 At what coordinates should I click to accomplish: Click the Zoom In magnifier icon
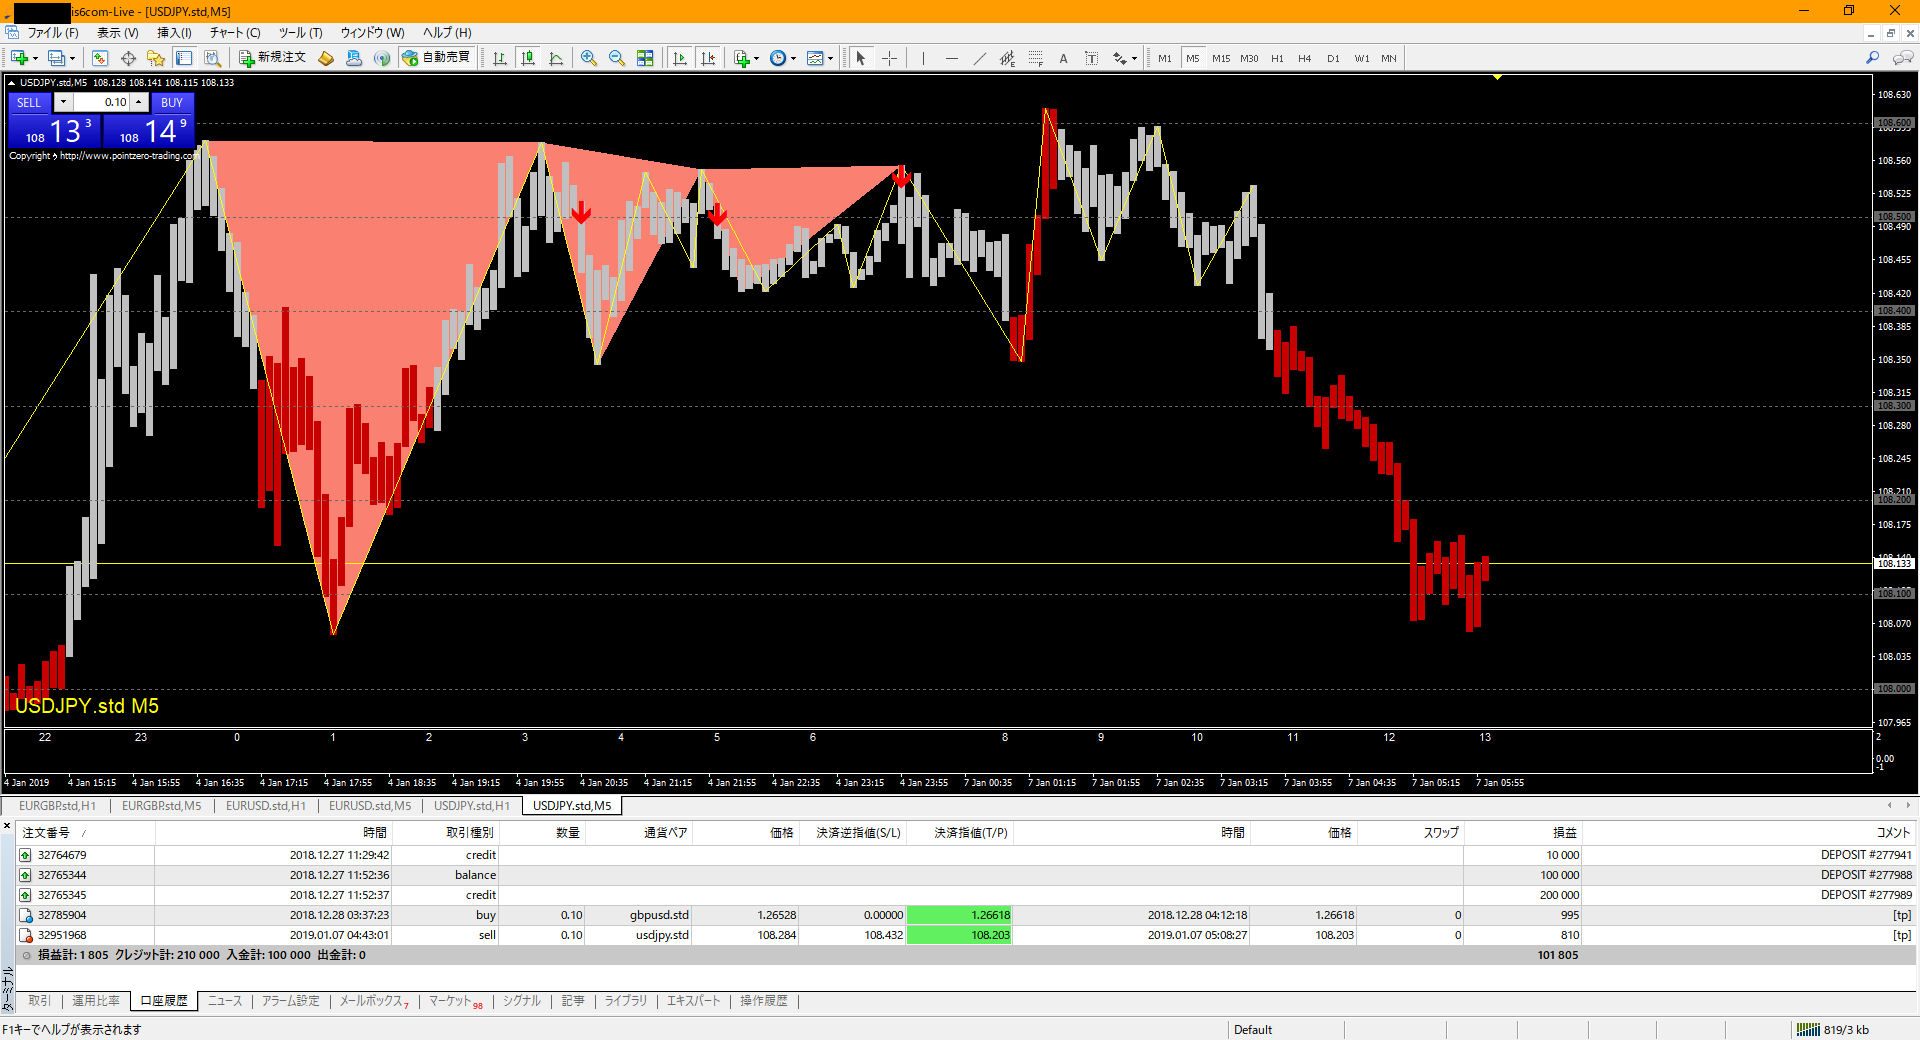point(589,58)
